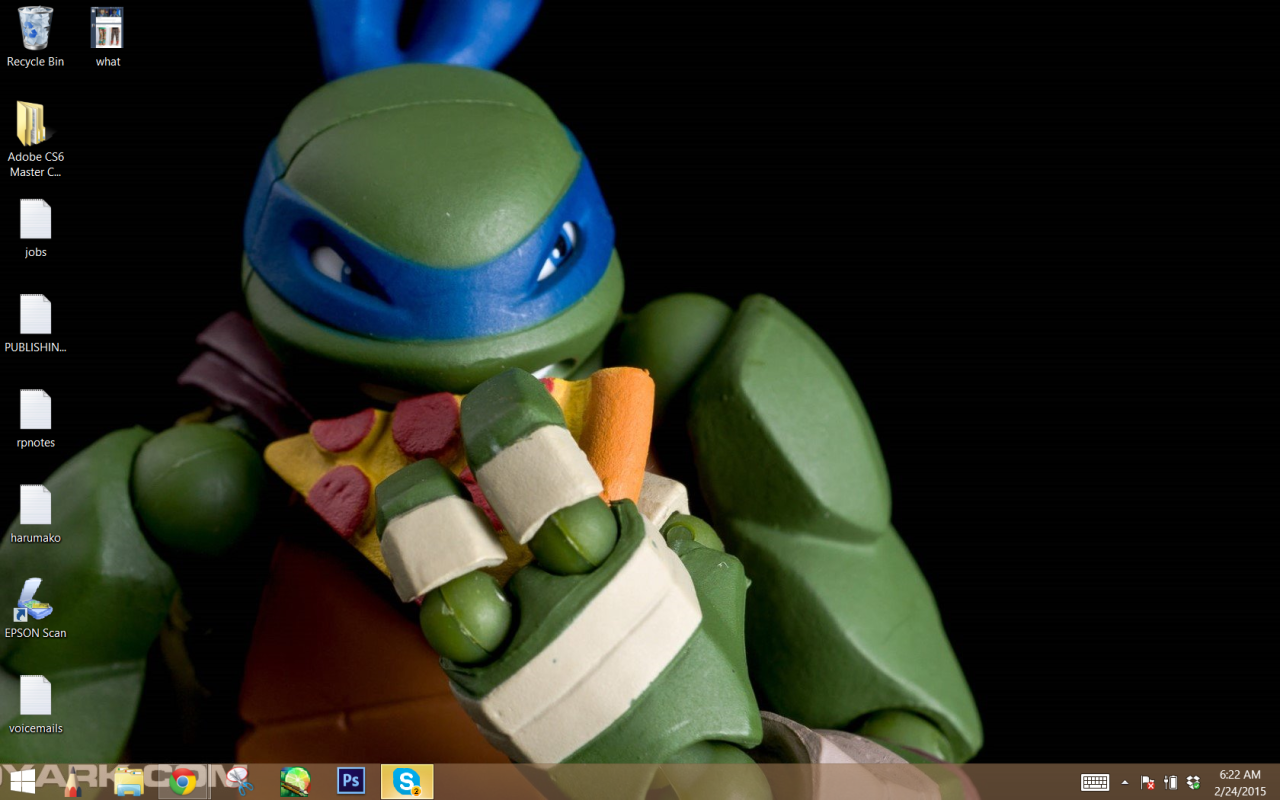Image resolution: width=1280 pixels, height=800 pixels.
Task: Open the Dropbox tray icon
Action: click(x=1193, y=783)
